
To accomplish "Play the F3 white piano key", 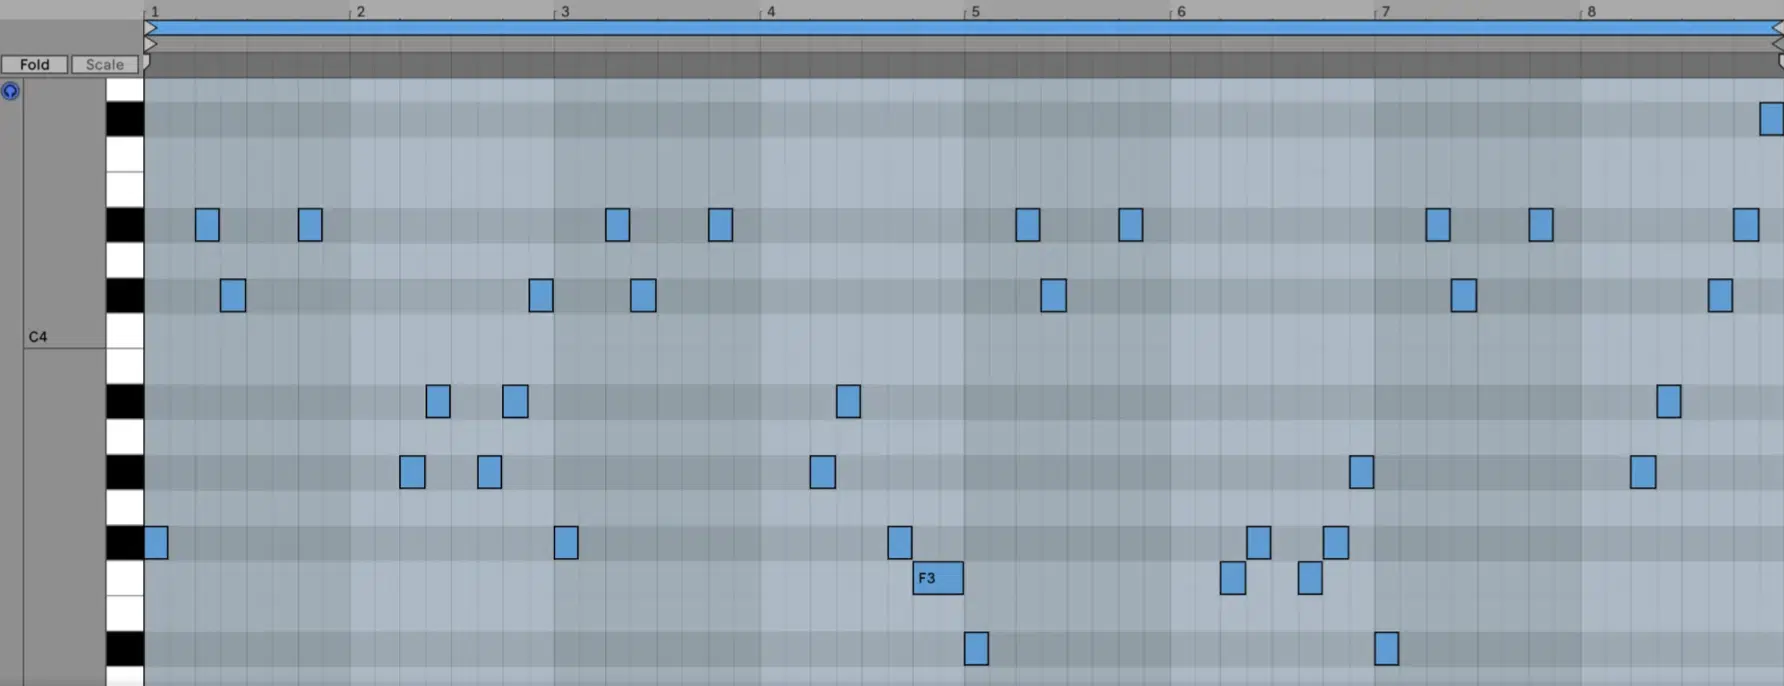I will pos(125,578).
